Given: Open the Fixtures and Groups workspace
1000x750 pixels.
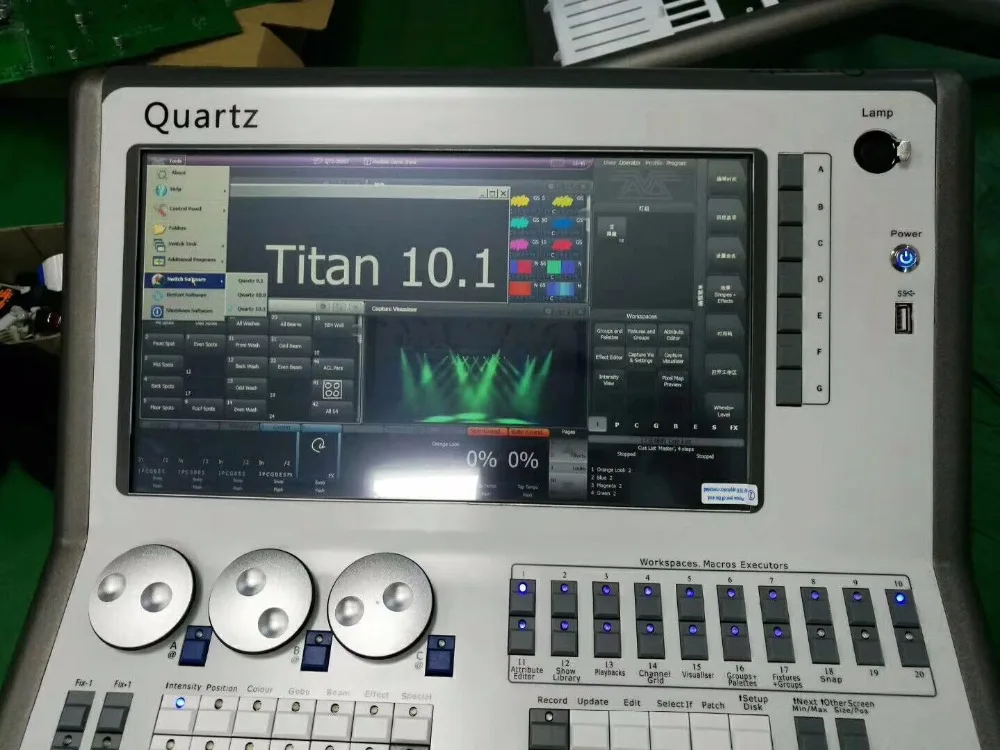Looking at the screenshot, I should 641,334.
